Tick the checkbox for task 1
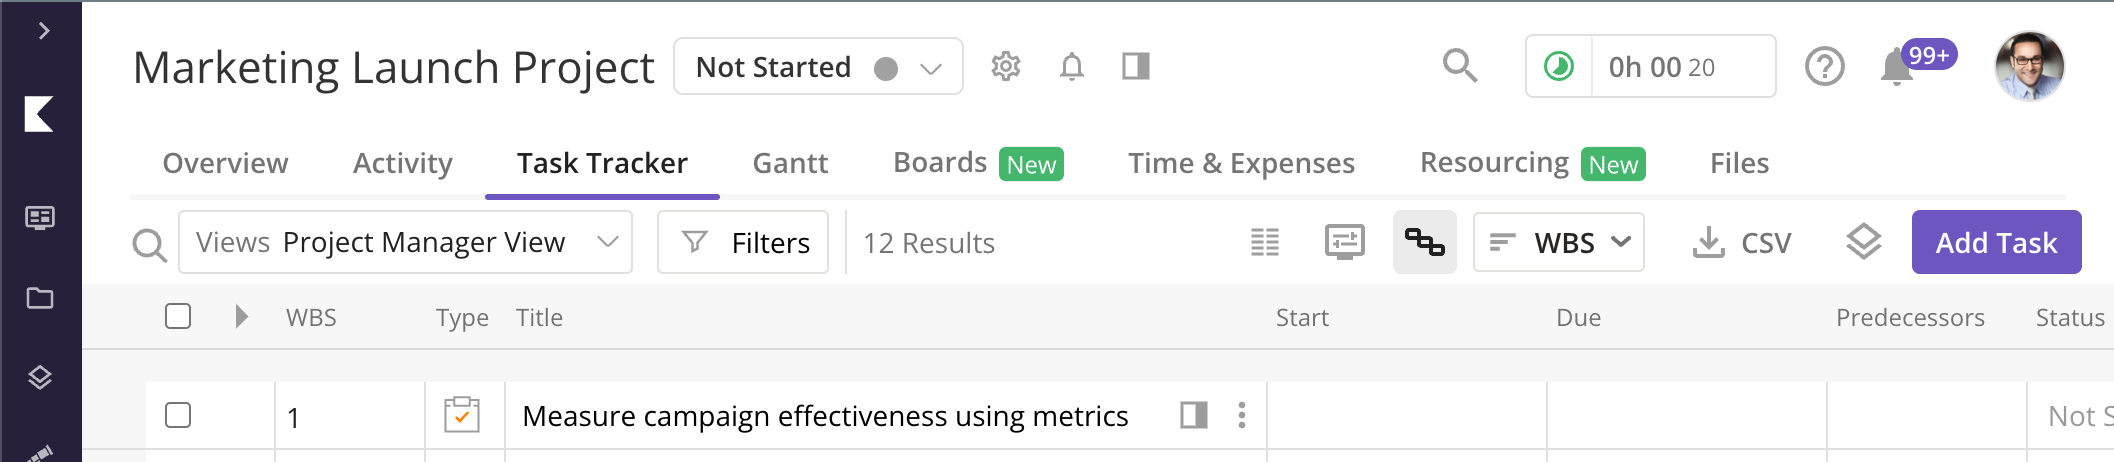Image resolution: width=2114 pixels, height=462 pixels. point(178,415)
